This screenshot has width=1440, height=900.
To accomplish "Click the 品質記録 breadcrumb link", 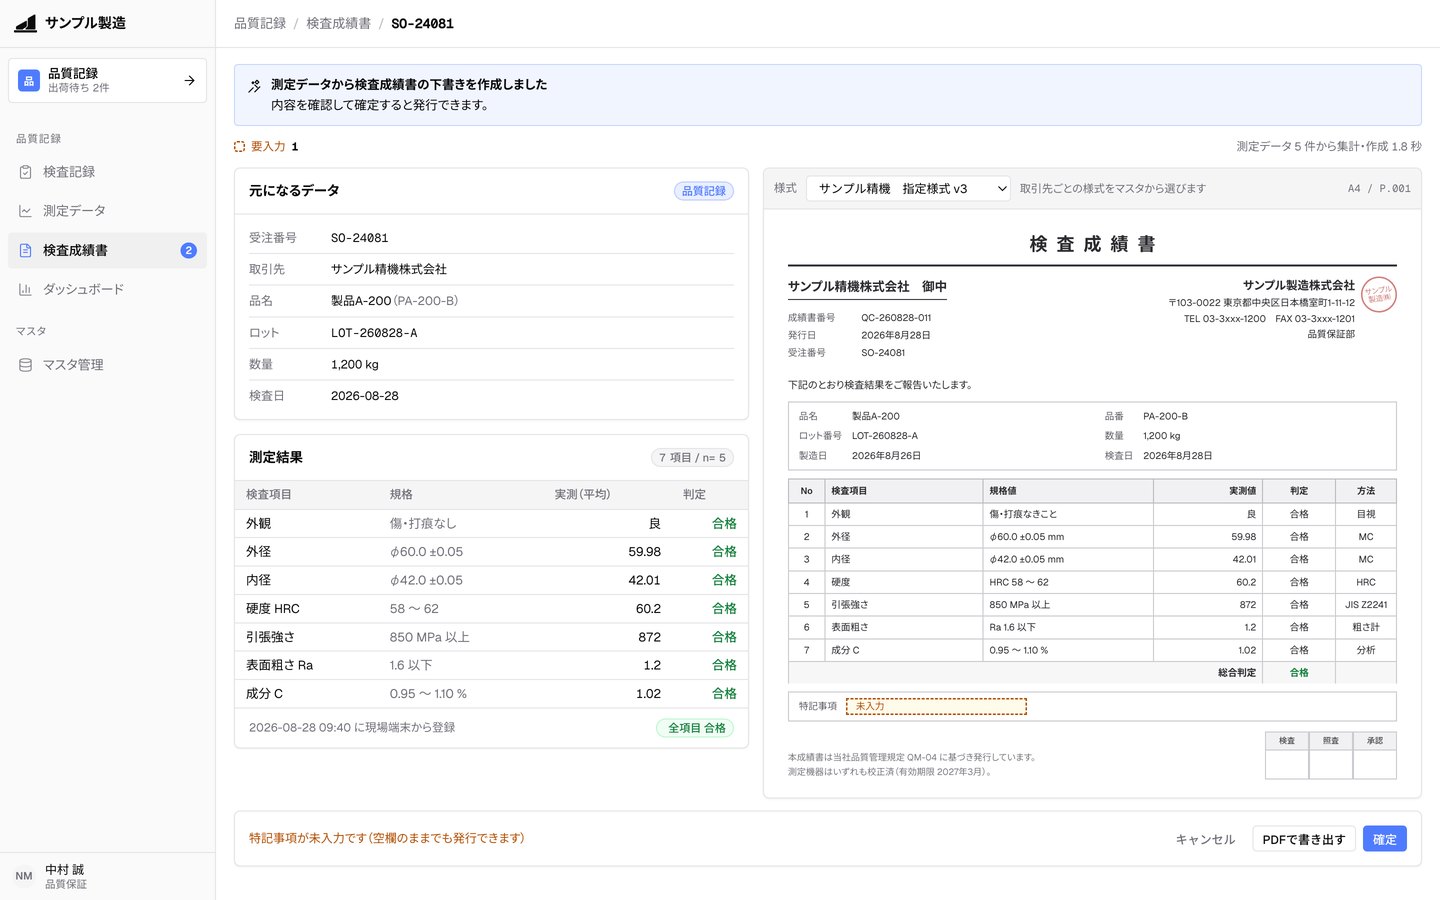I will (260, 23).
